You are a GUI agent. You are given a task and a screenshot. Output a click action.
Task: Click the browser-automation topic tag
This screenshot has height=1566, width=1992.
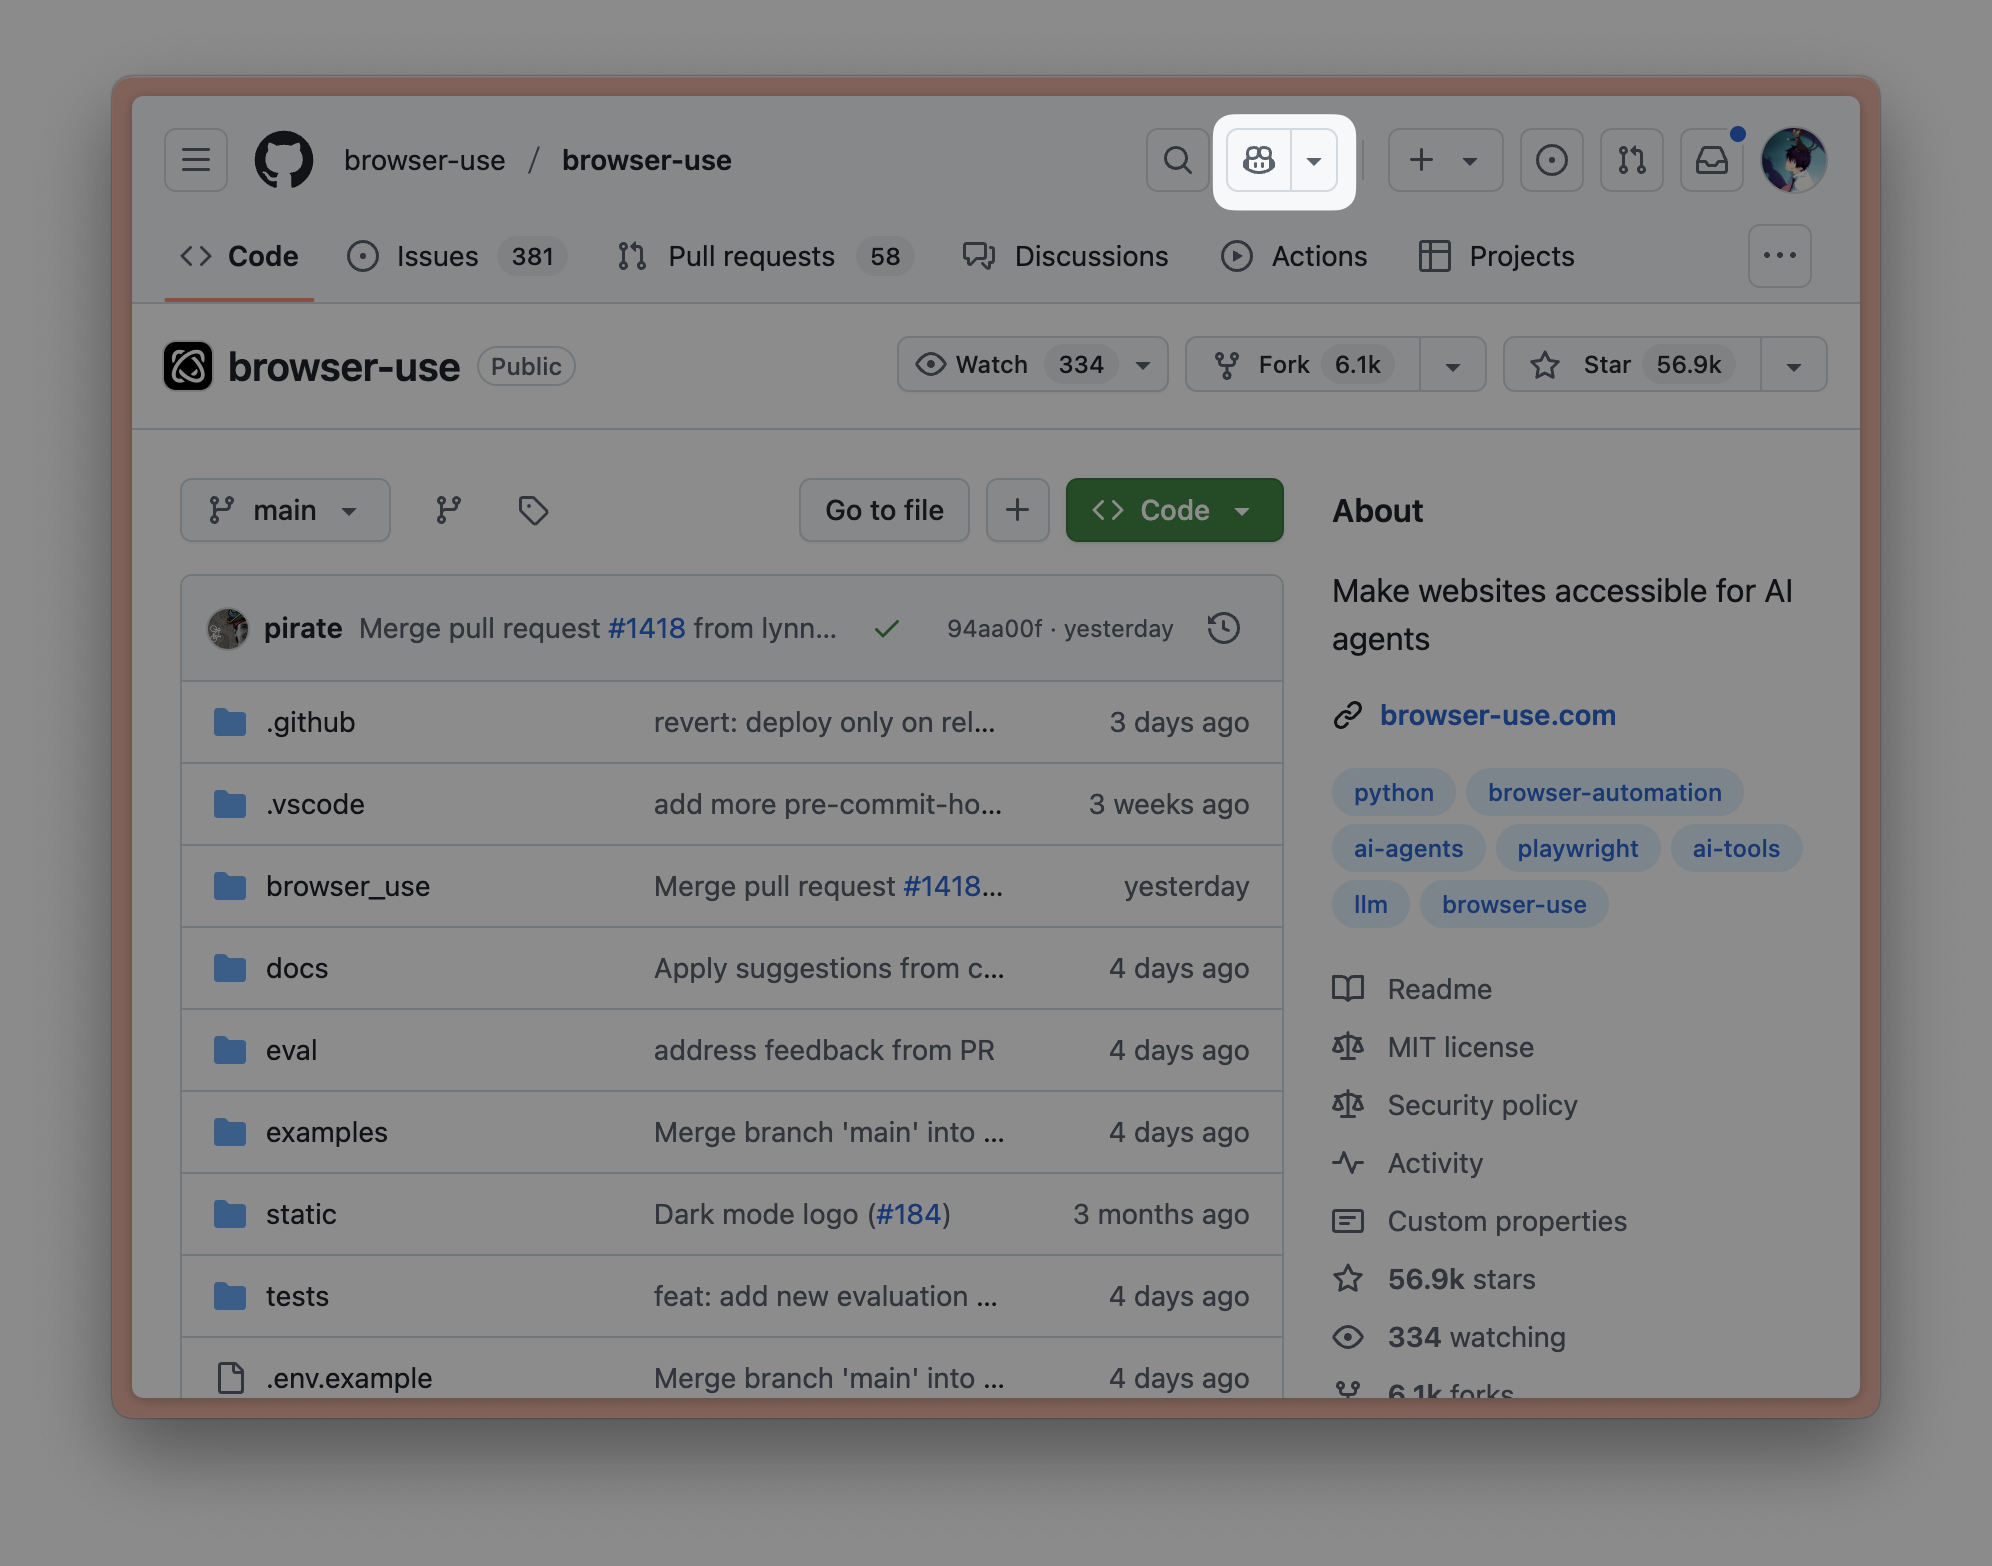tap(1605, 792)
